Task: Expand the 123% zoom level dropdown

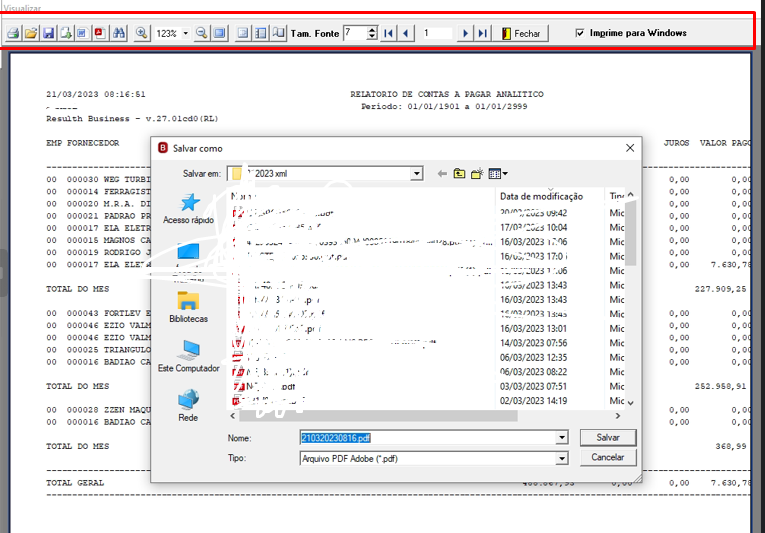Action: [185, 34]
